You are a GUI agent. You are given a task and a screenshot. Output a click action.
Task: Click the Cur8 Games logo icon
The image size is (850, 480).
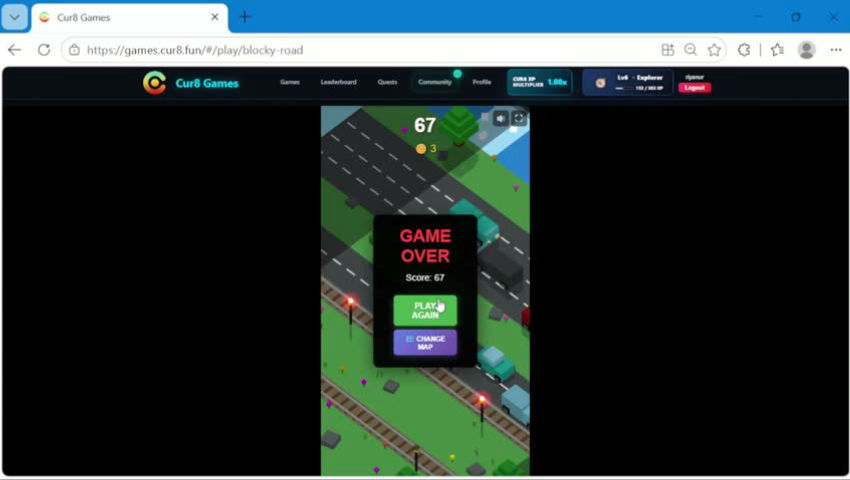(x=154, y=83)
